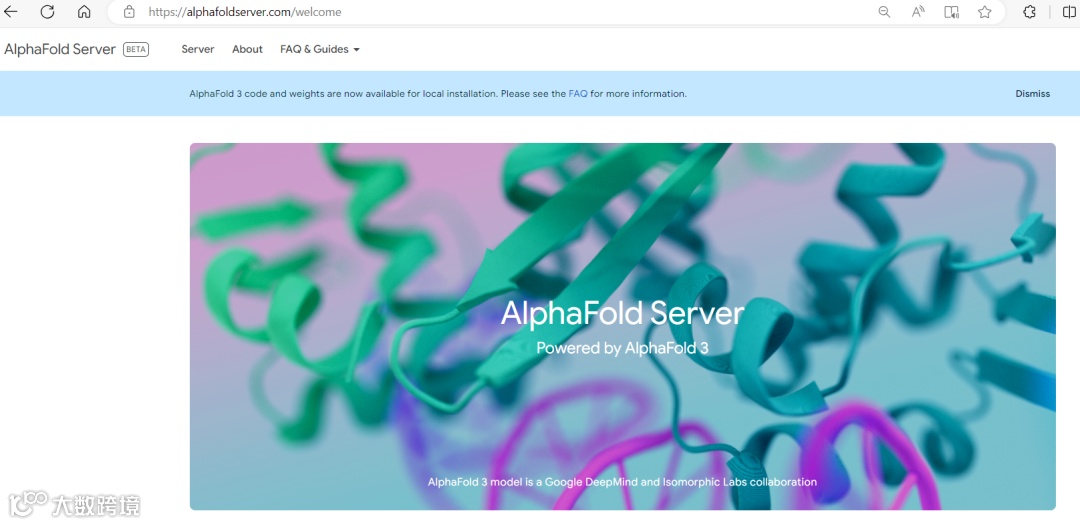Click the banner text about code and weights
This screenshot has width=1080, height=525.
(438, 94)
